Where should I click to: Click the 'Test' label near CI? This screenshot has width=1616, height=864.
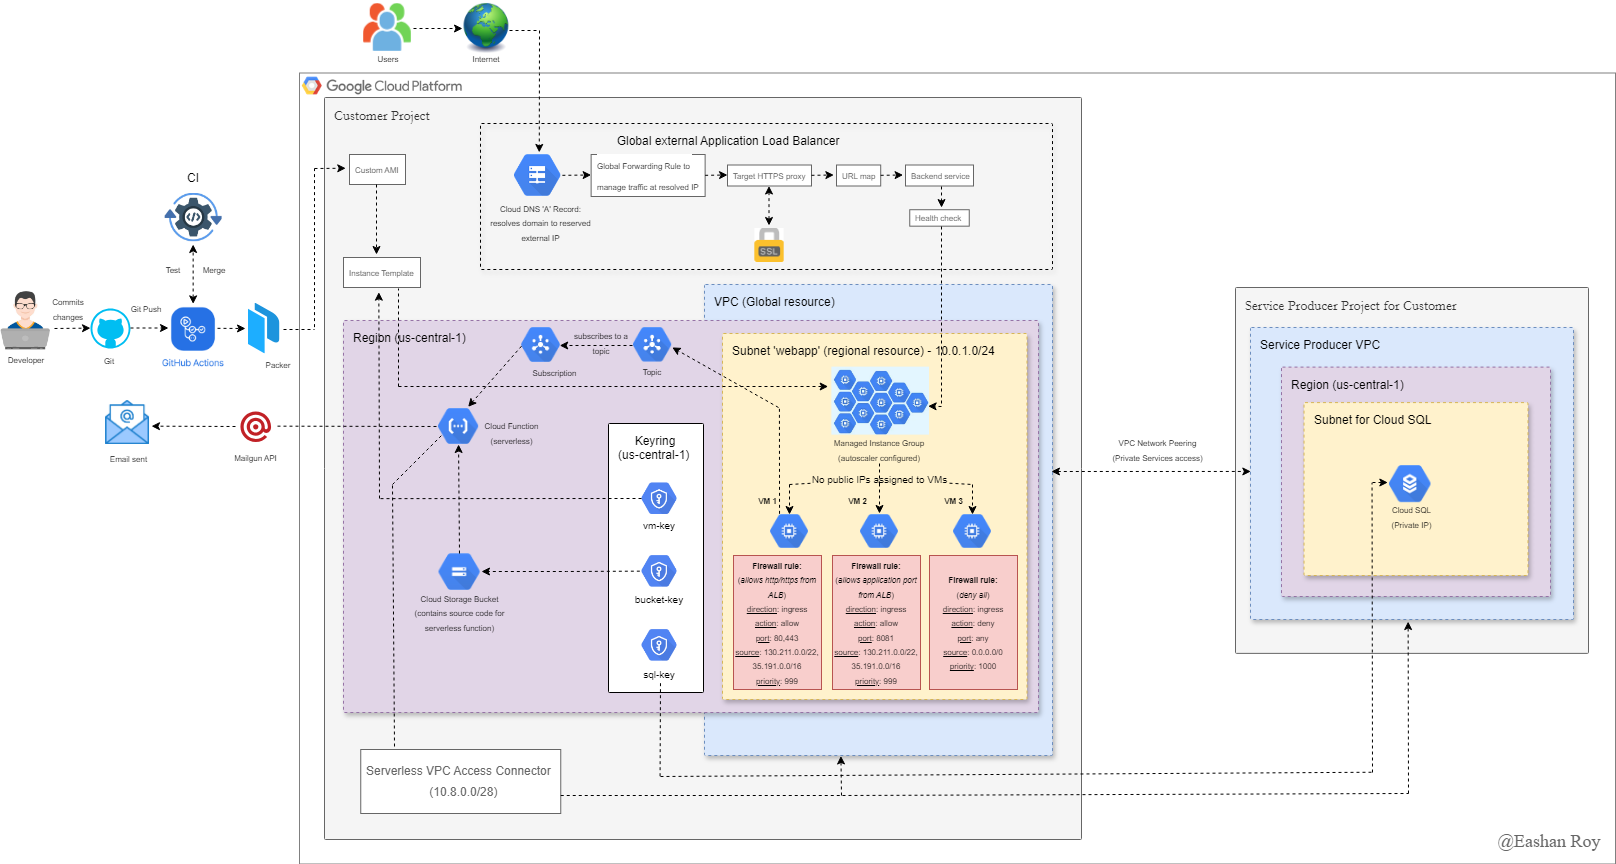point(173,270)
